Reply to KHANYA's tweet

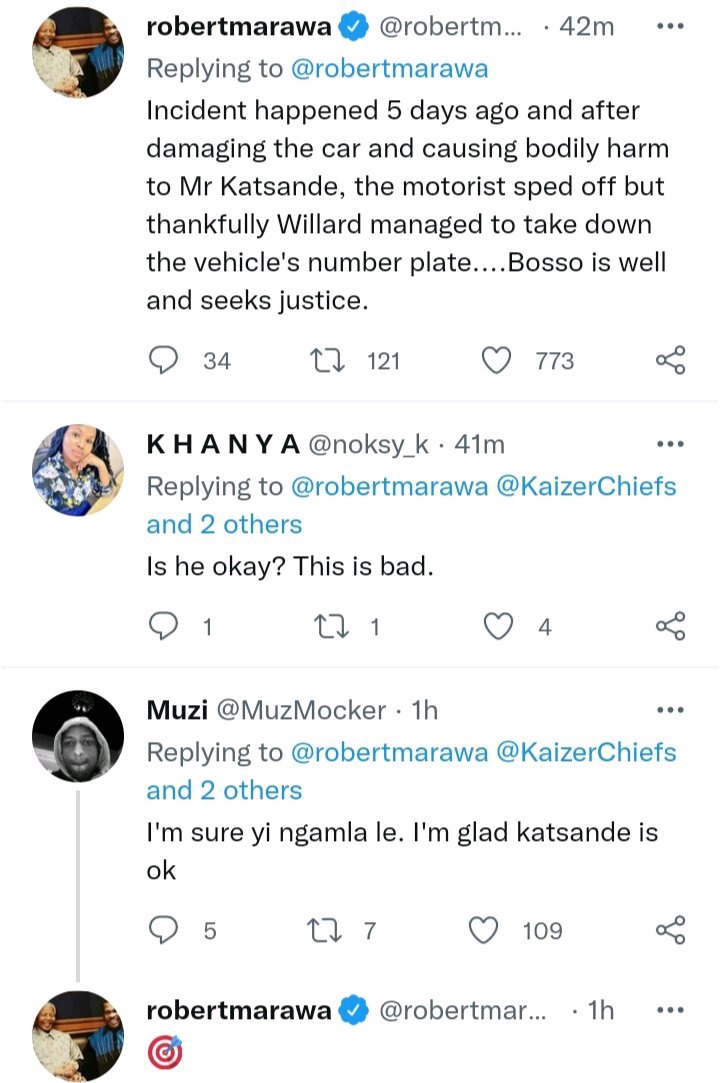[164, 626]
